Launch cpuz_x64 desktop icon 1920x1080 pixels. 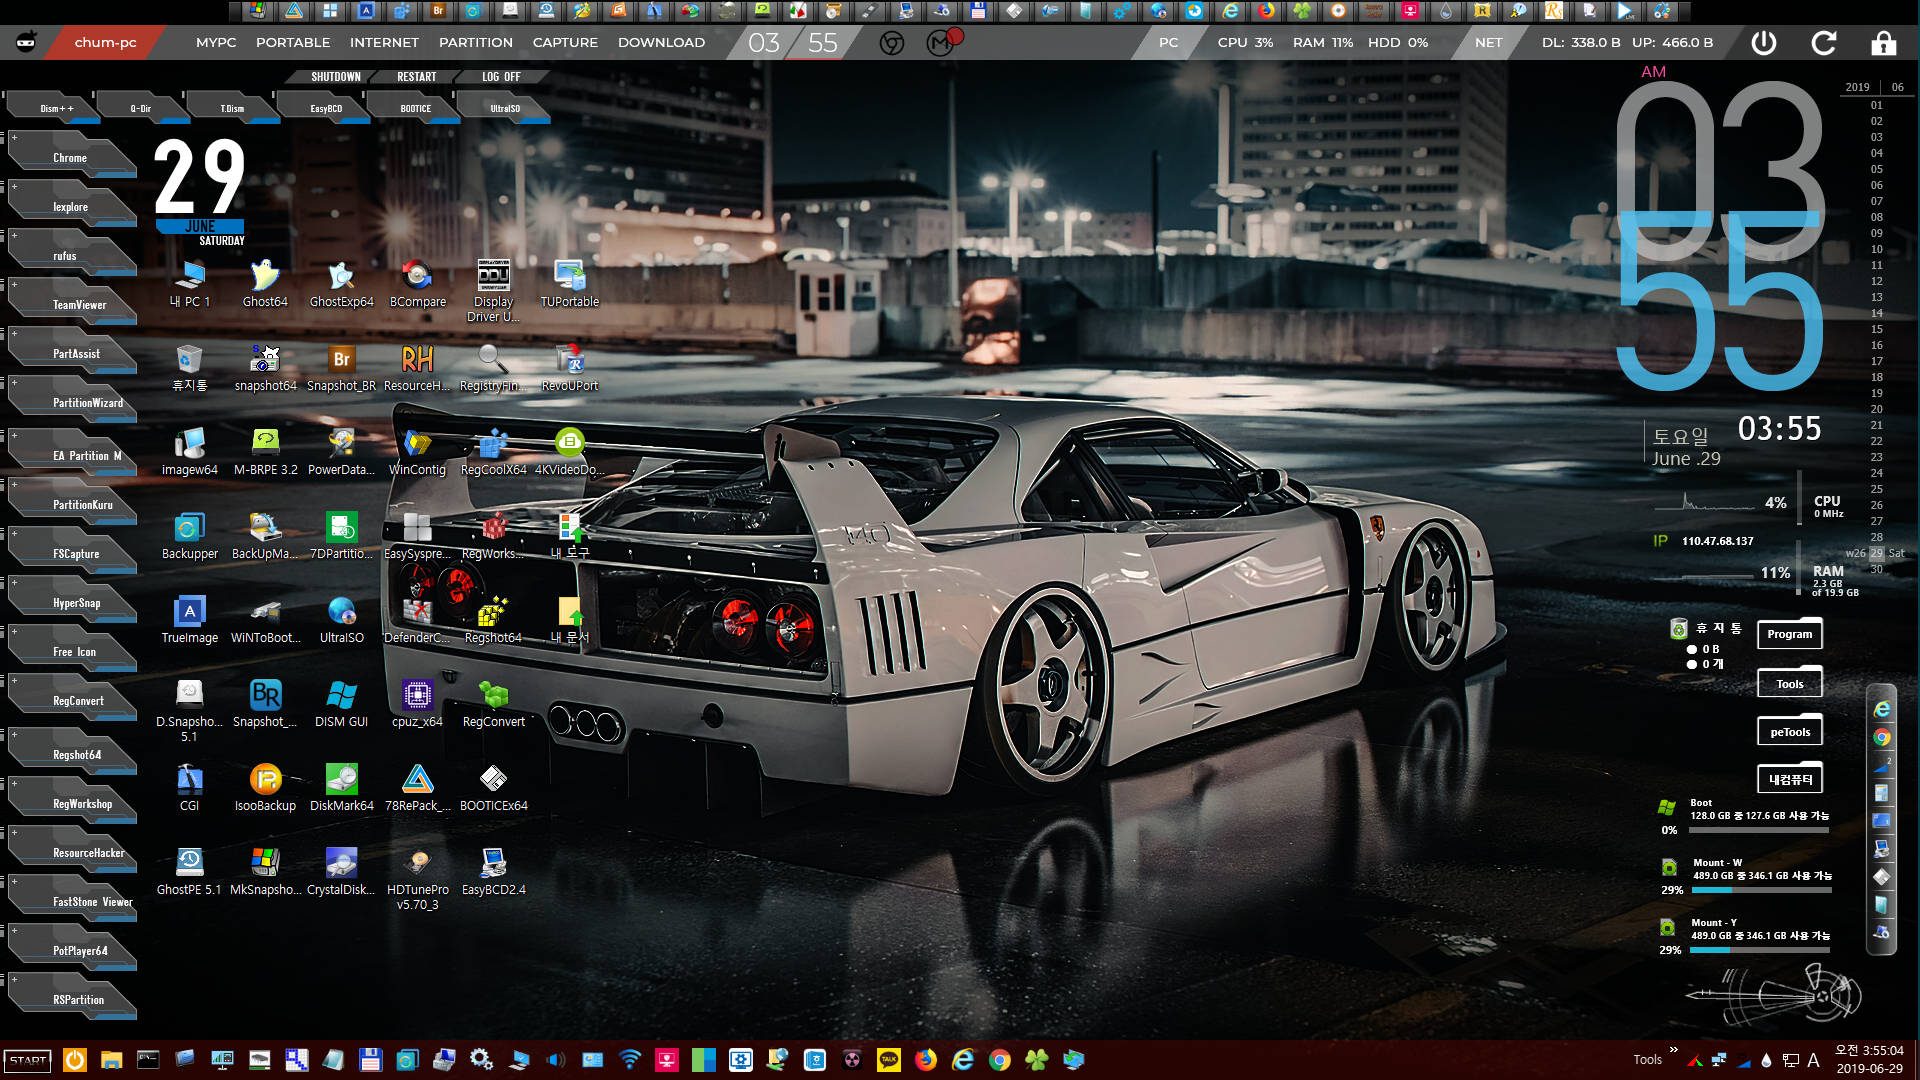(417, 703)
